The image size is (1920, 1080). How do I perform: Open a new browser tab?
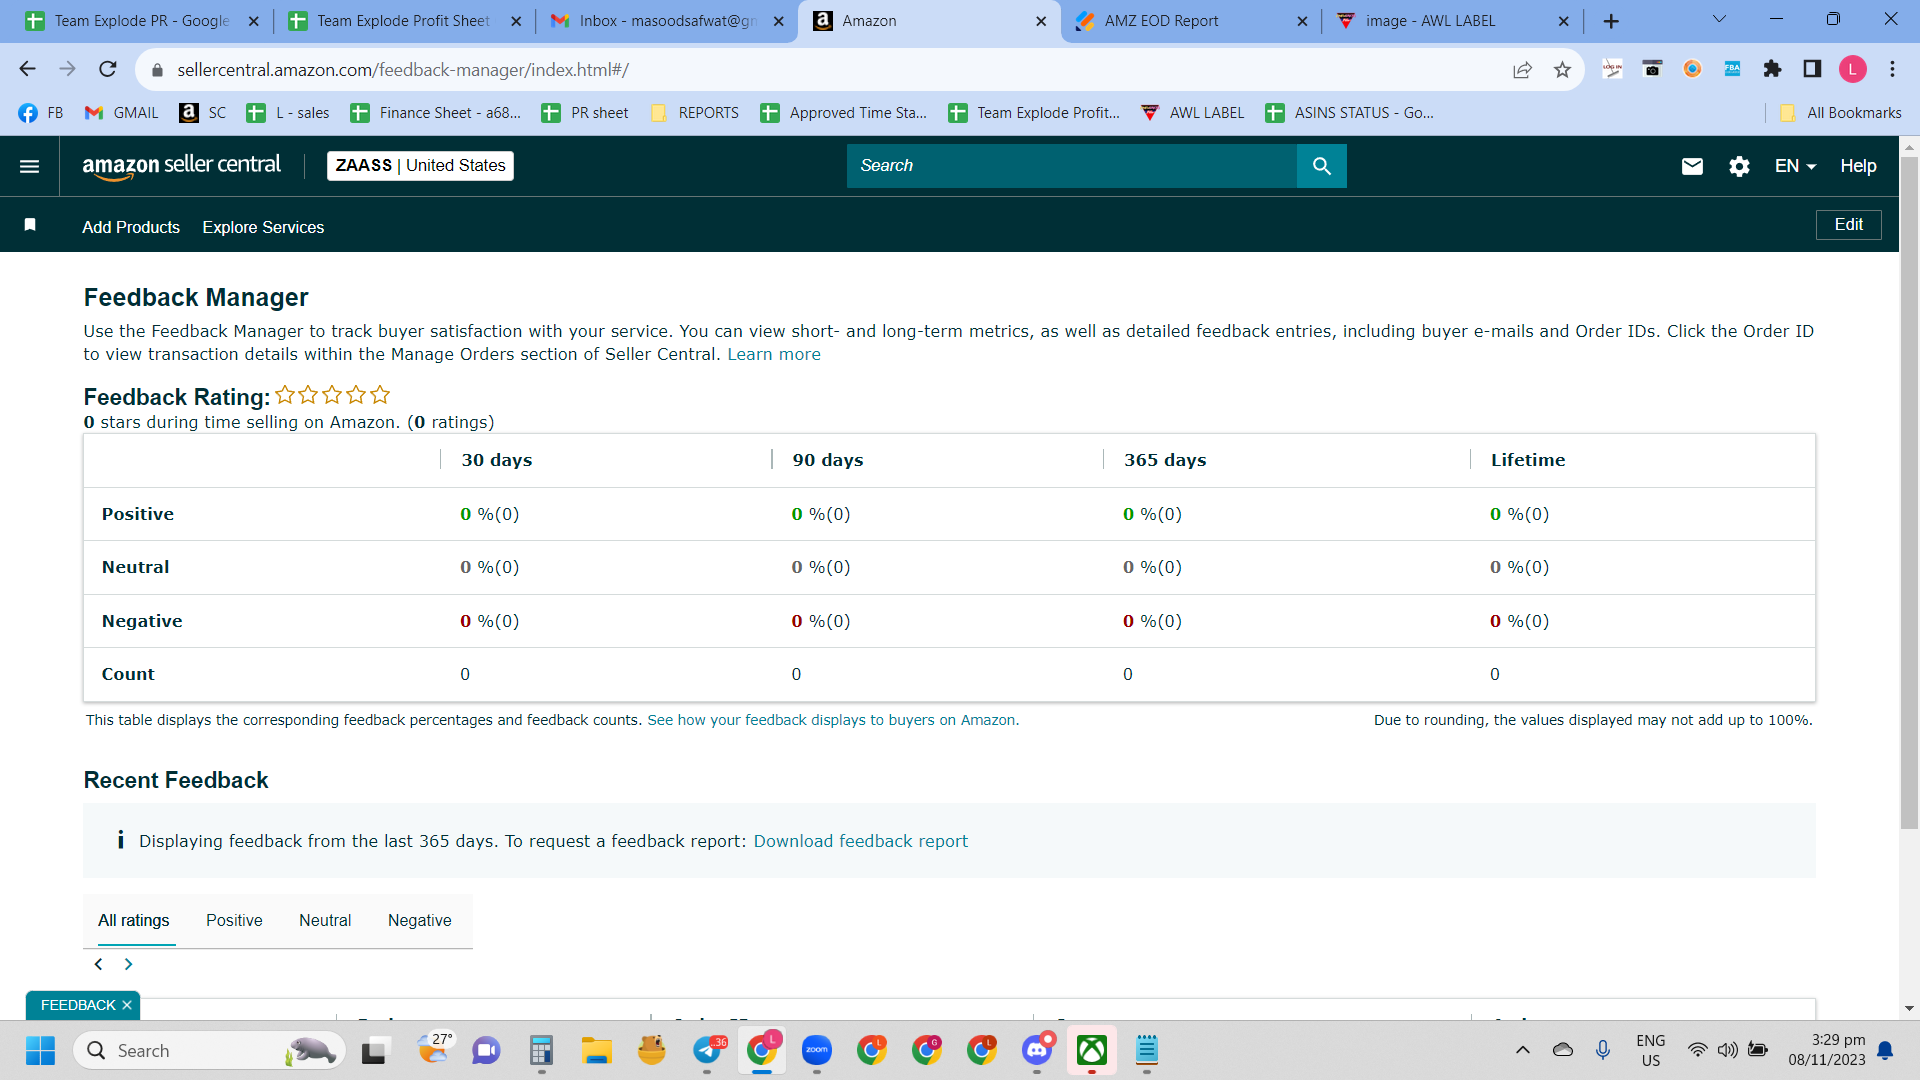tap(1611, 21)
